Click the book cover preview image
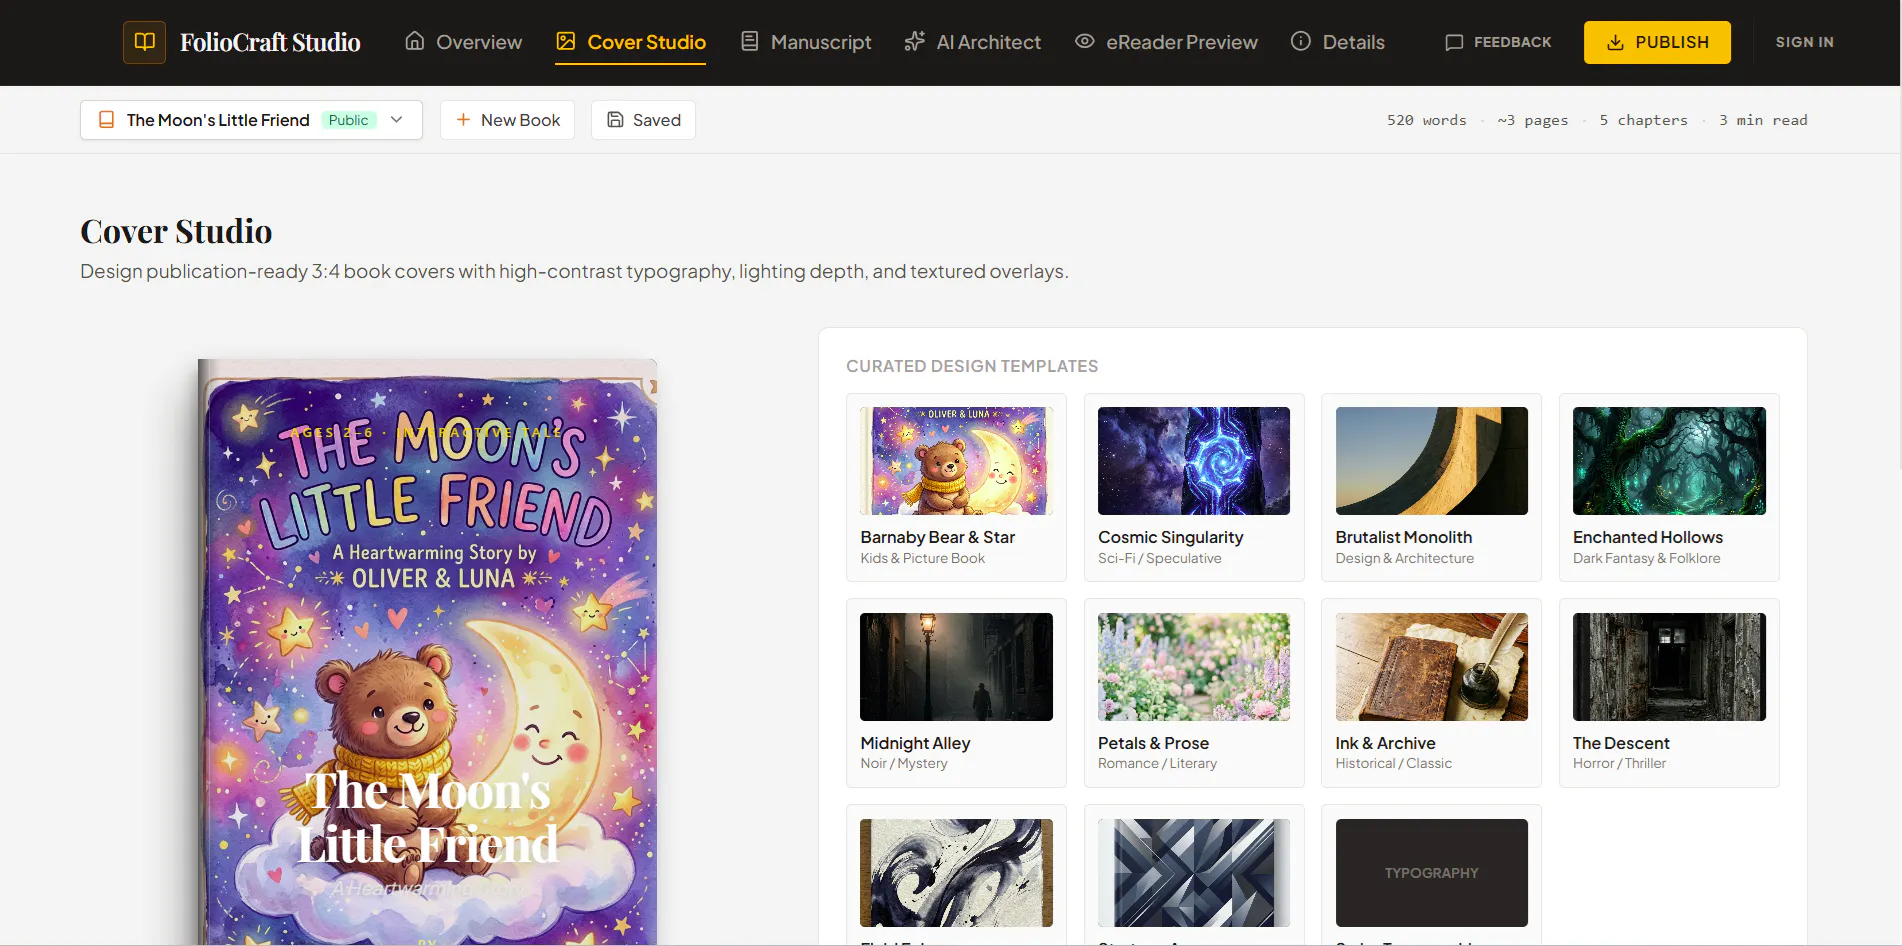Viewport: 1902px width, 946px height. (428, 652)
